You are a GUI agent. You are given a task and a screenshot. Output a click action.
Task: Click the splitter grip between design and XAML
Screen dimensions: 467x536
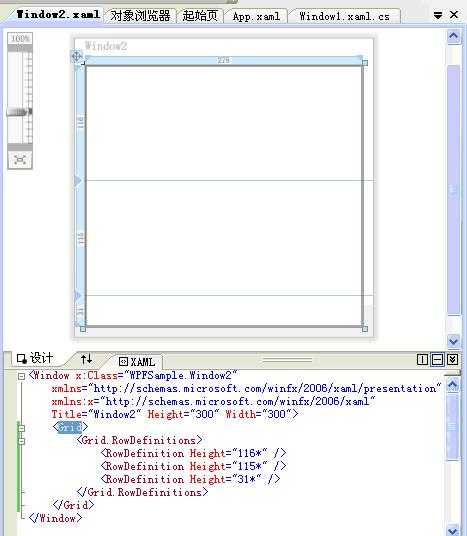click(287, 360)
